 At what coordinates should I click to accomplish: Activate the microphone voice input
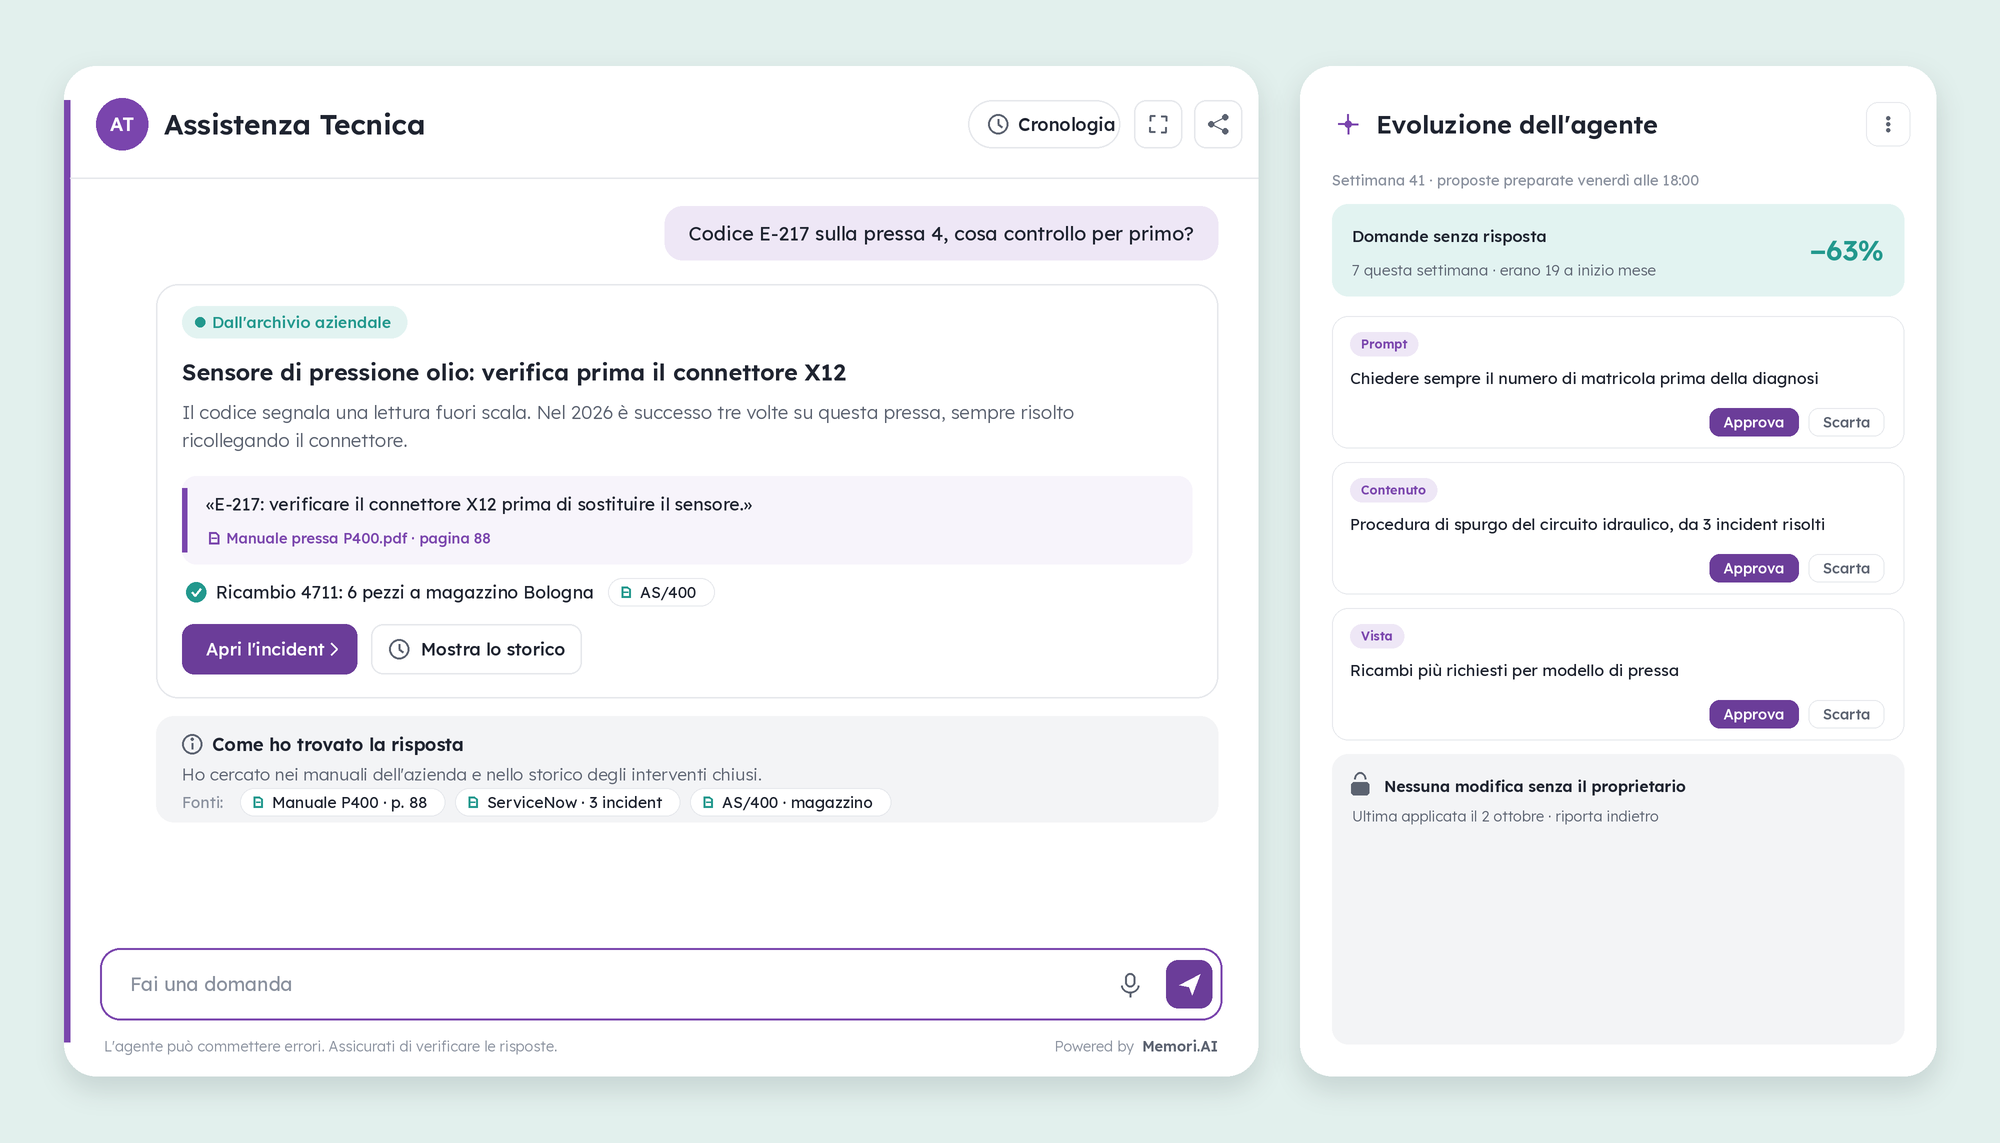point(1130,984)
